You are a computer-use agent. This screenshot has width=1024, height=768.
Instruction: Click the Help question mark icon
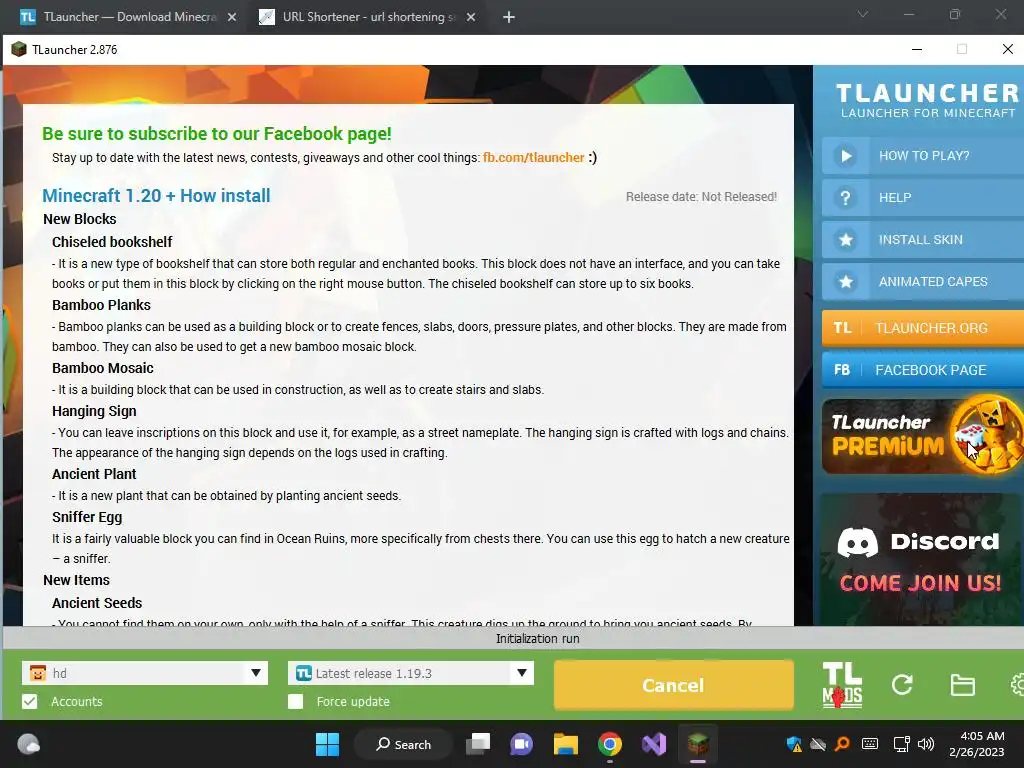coord(846,197)
